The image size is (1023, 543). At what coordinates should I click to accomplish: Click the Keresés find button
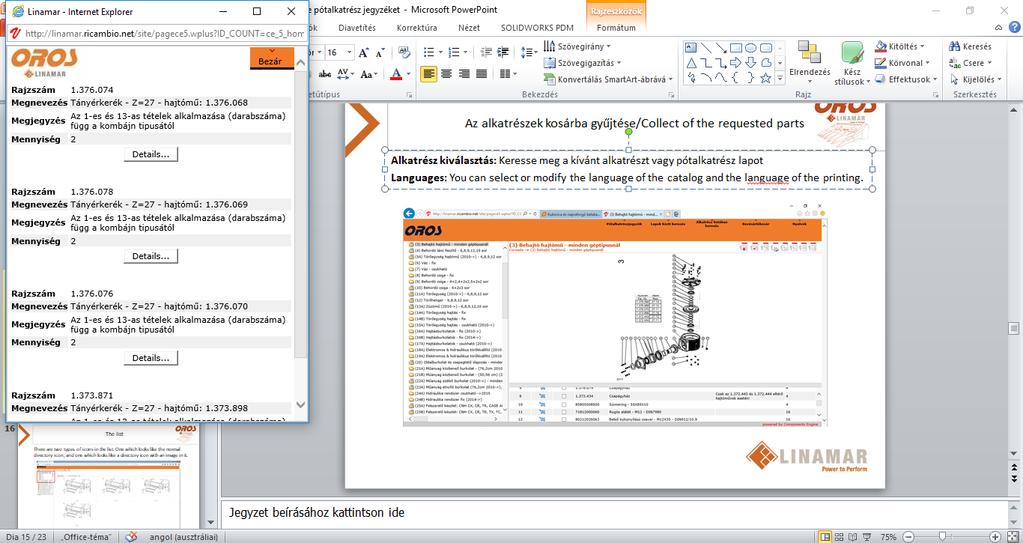tap(970, 46)
